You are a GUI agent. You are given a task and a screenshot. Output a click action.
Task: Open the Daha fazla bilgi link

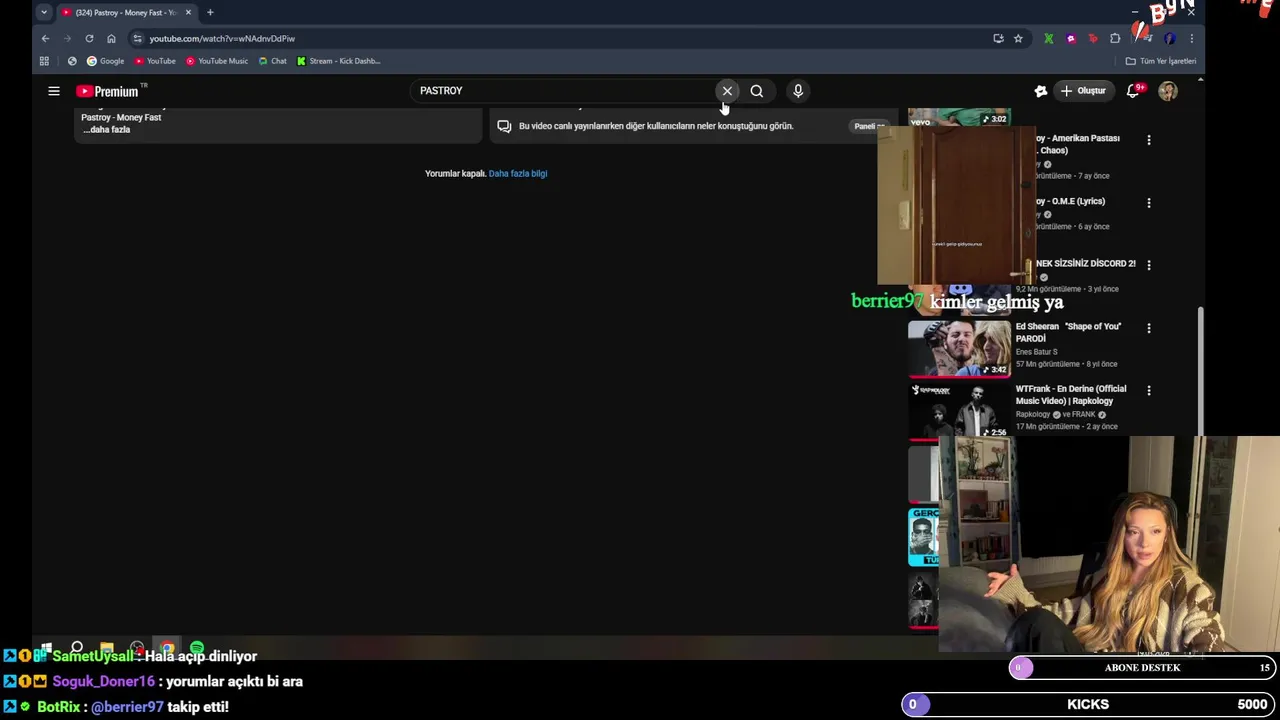(518, 174)
